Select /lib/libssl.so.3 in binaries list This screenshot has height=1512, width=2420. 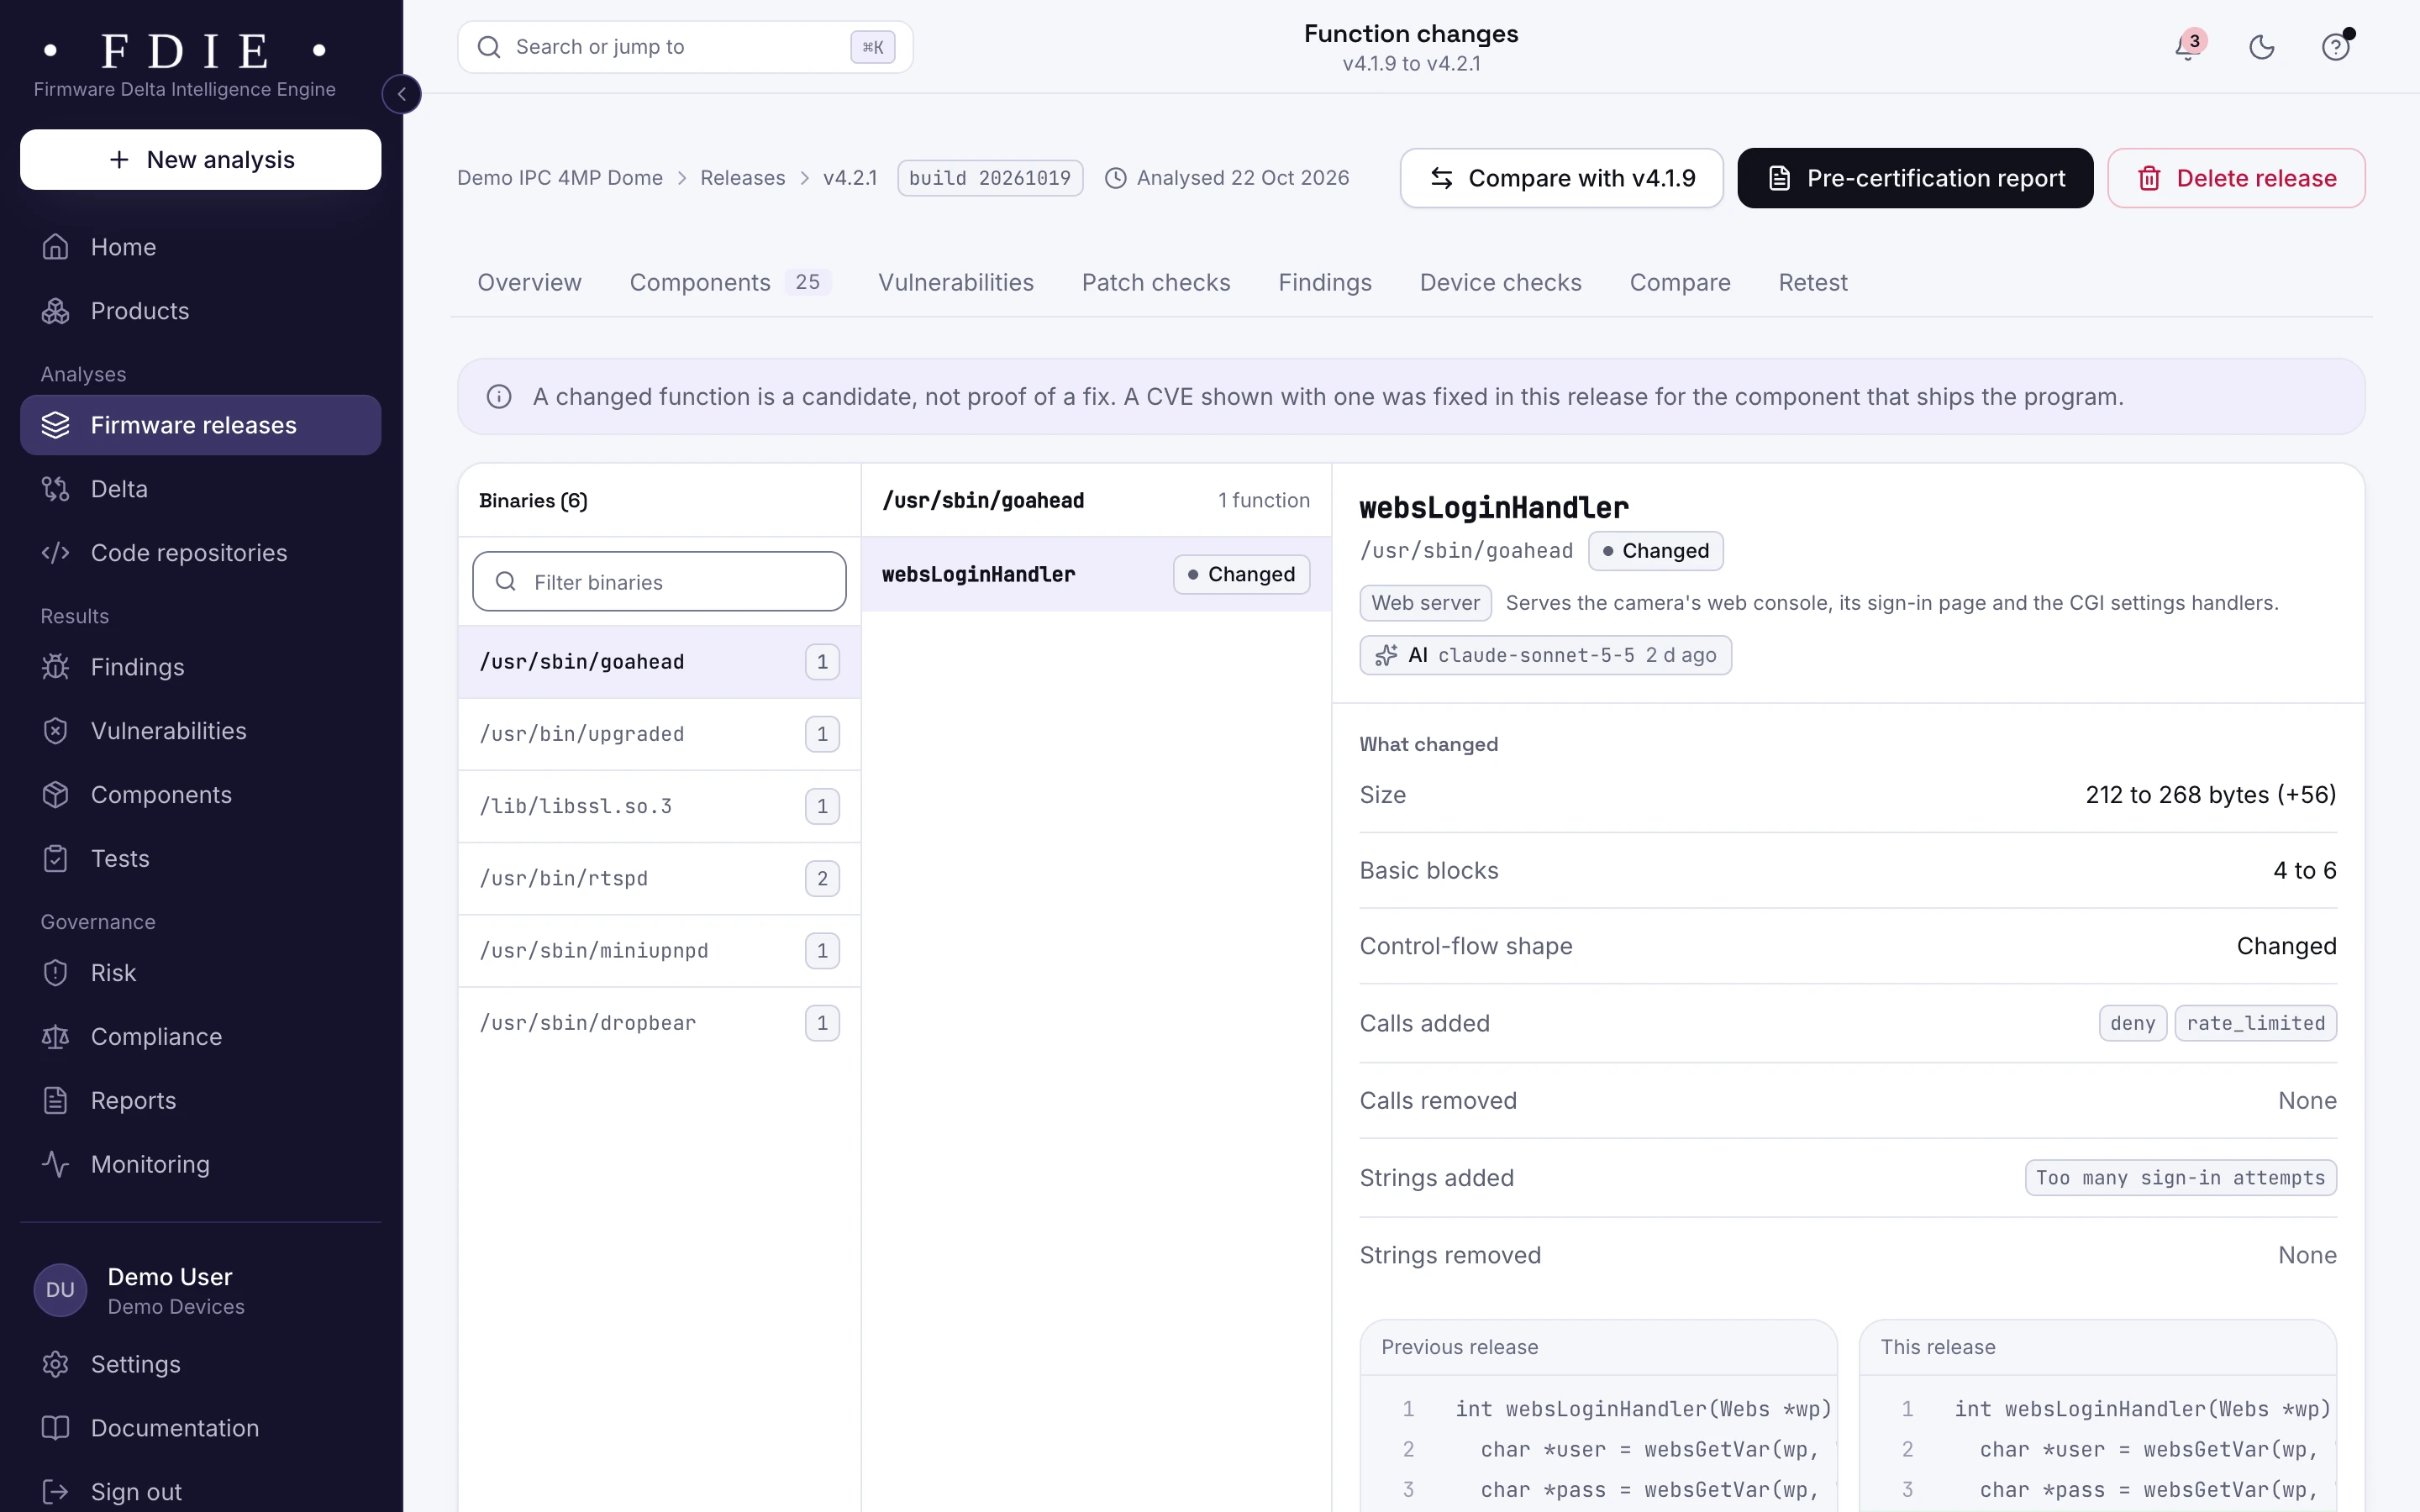(x=659, y=806)
